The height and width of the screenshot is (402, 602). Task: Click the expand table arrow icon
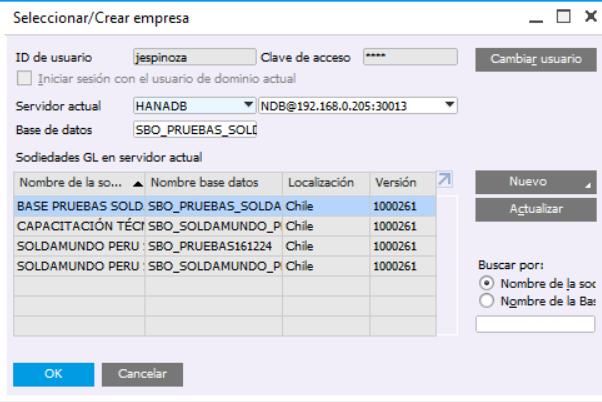point(445,180)
